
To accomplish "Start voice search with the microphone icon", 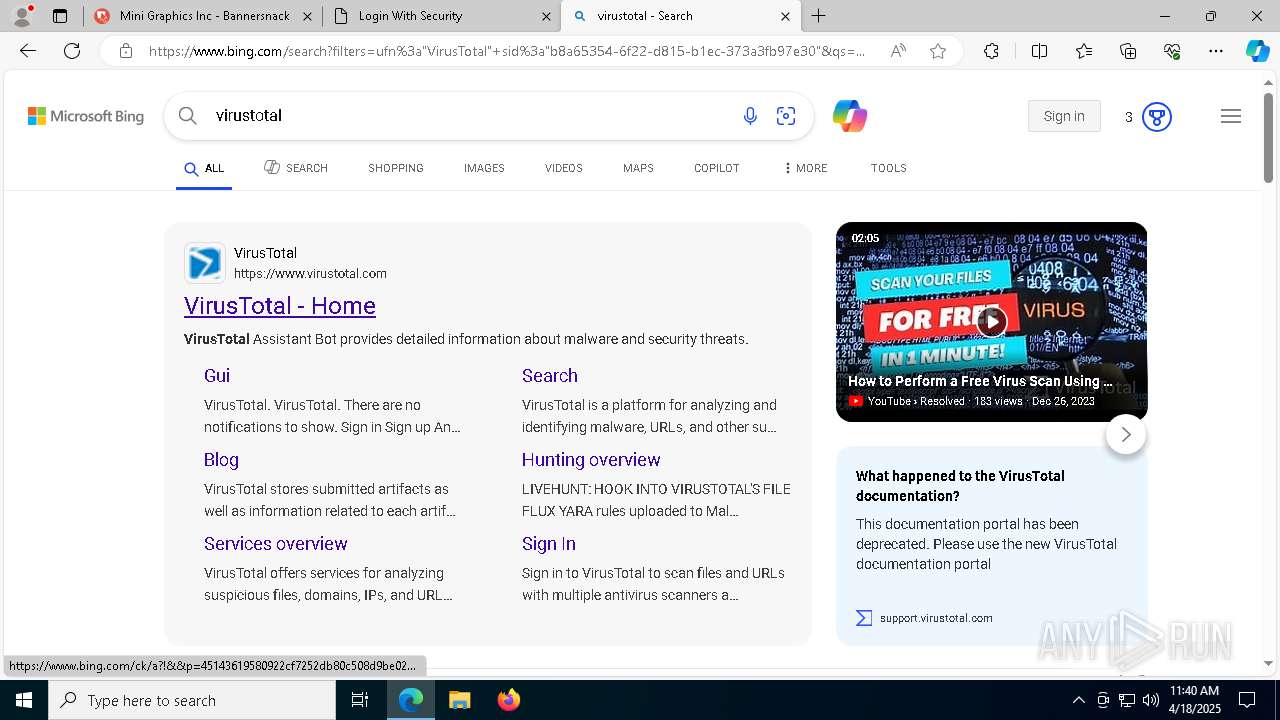I will pos(750,116).
